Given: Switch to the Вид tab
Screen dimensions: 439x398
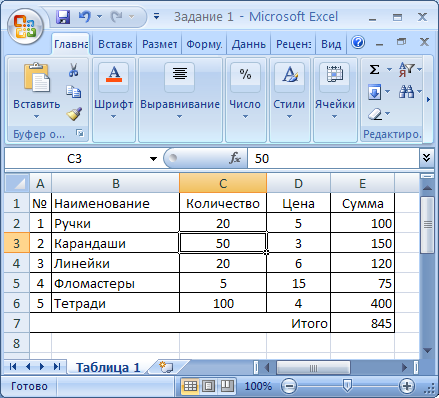Looking at the screenshot, I should click(x=331, y=44).
